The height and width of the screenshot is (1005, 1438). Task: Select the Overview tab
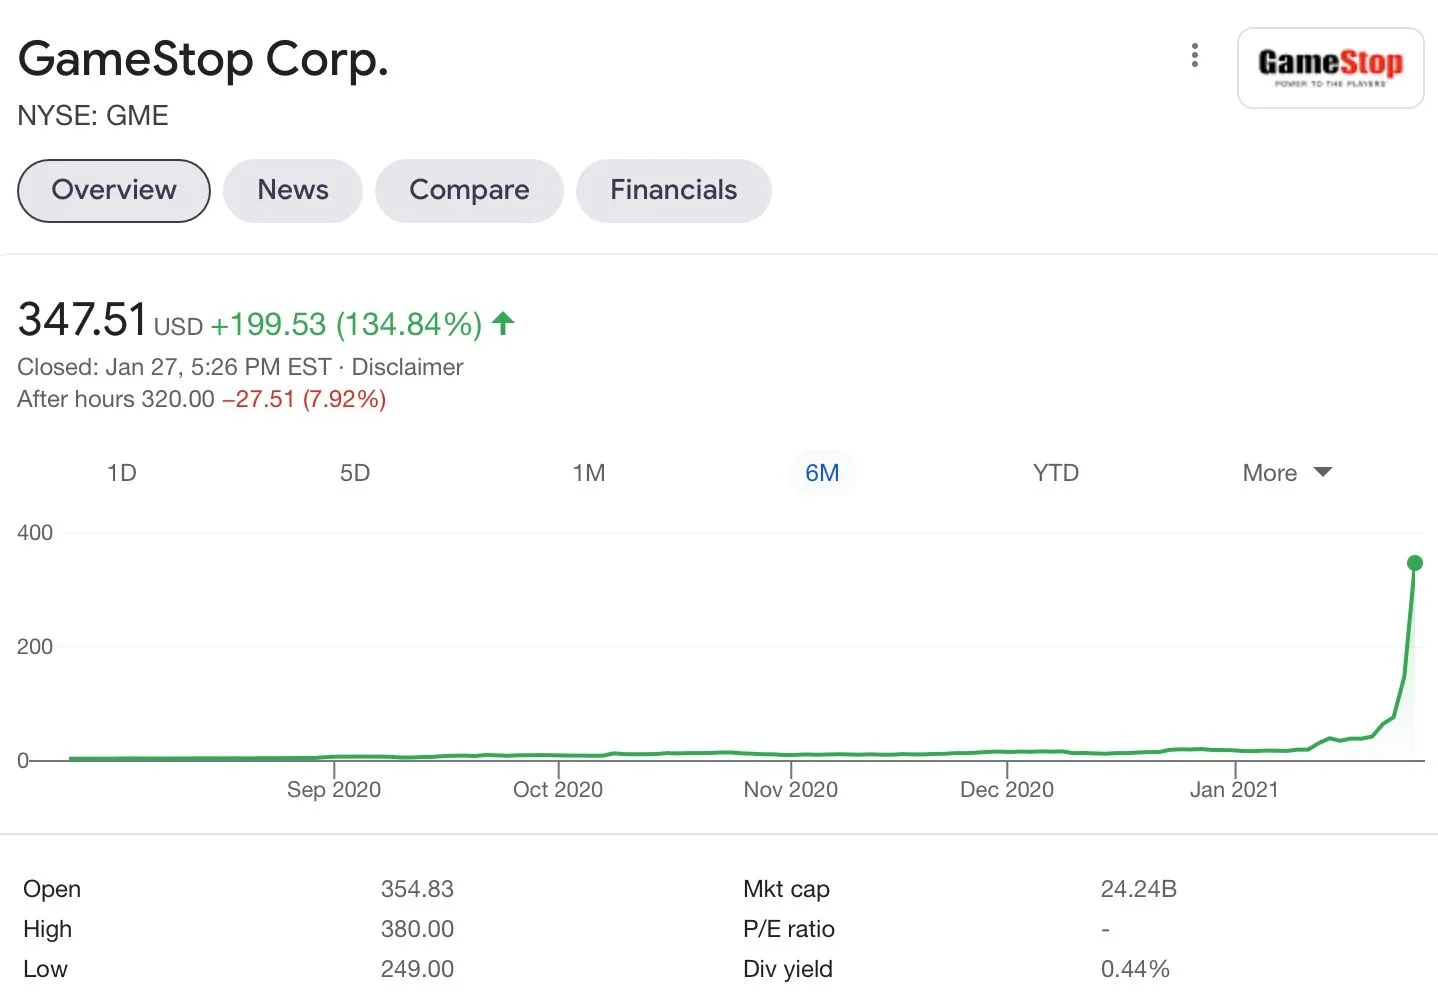[114, 190]
